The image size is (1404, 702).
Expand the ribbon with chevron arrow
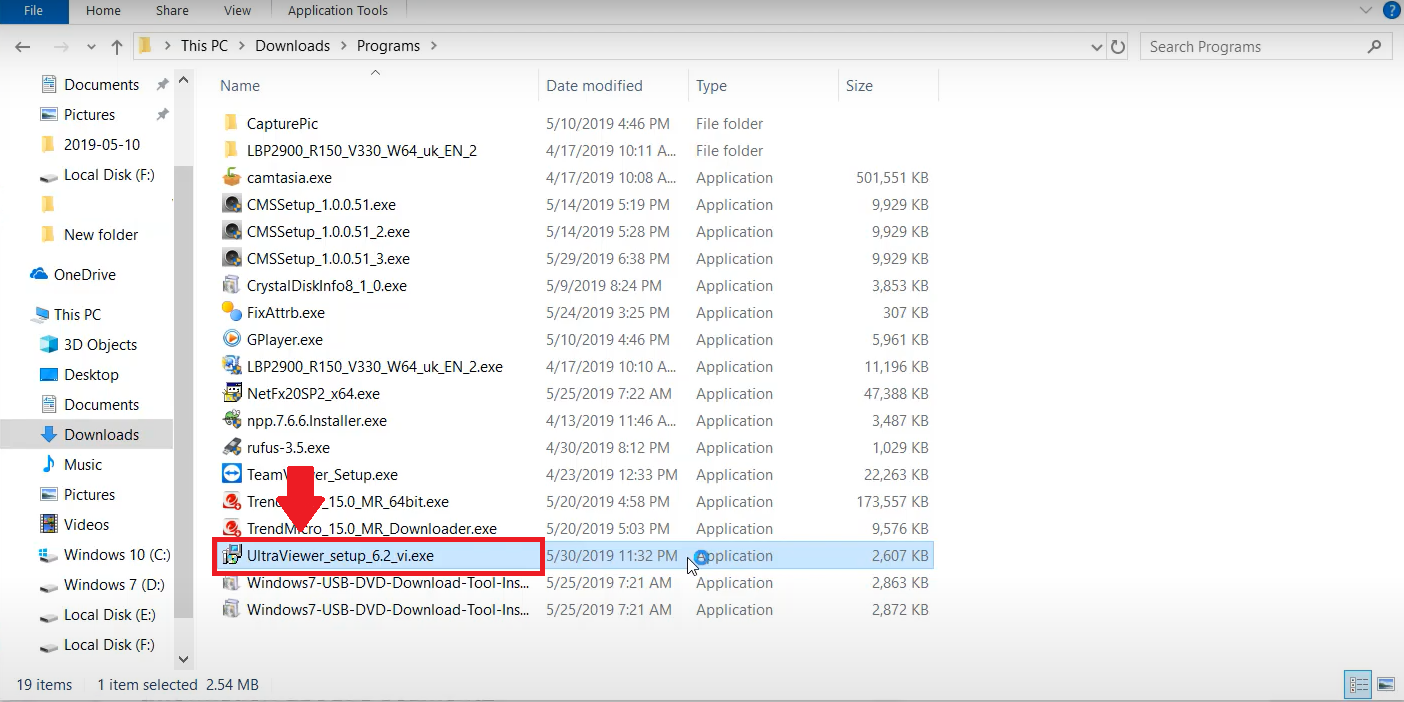point(1366,10)
